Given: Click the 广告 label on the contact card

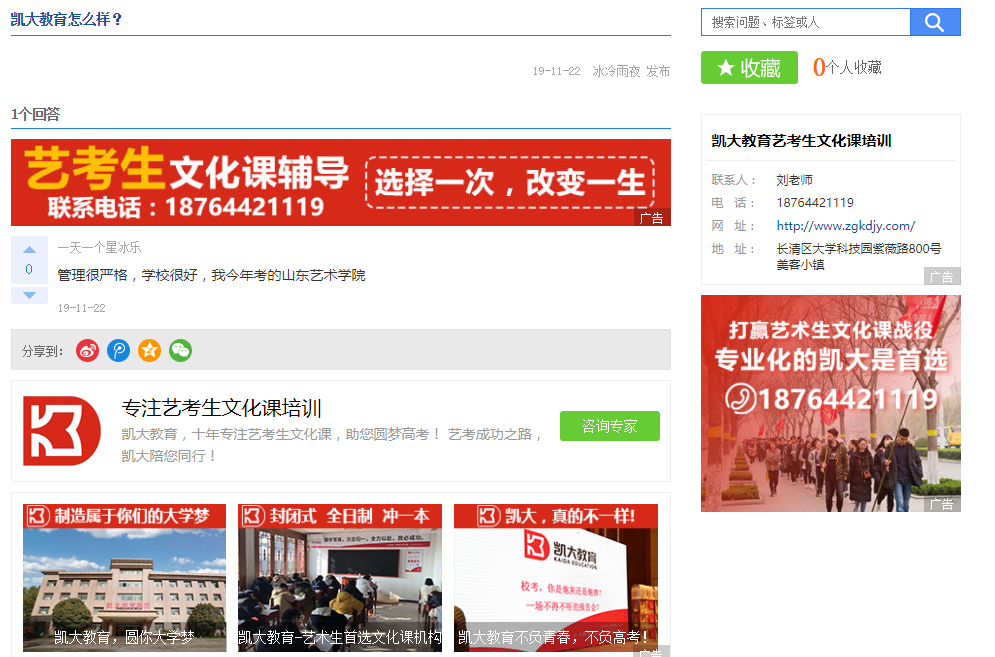Looking at the screenshot, I should coord(942,277).
